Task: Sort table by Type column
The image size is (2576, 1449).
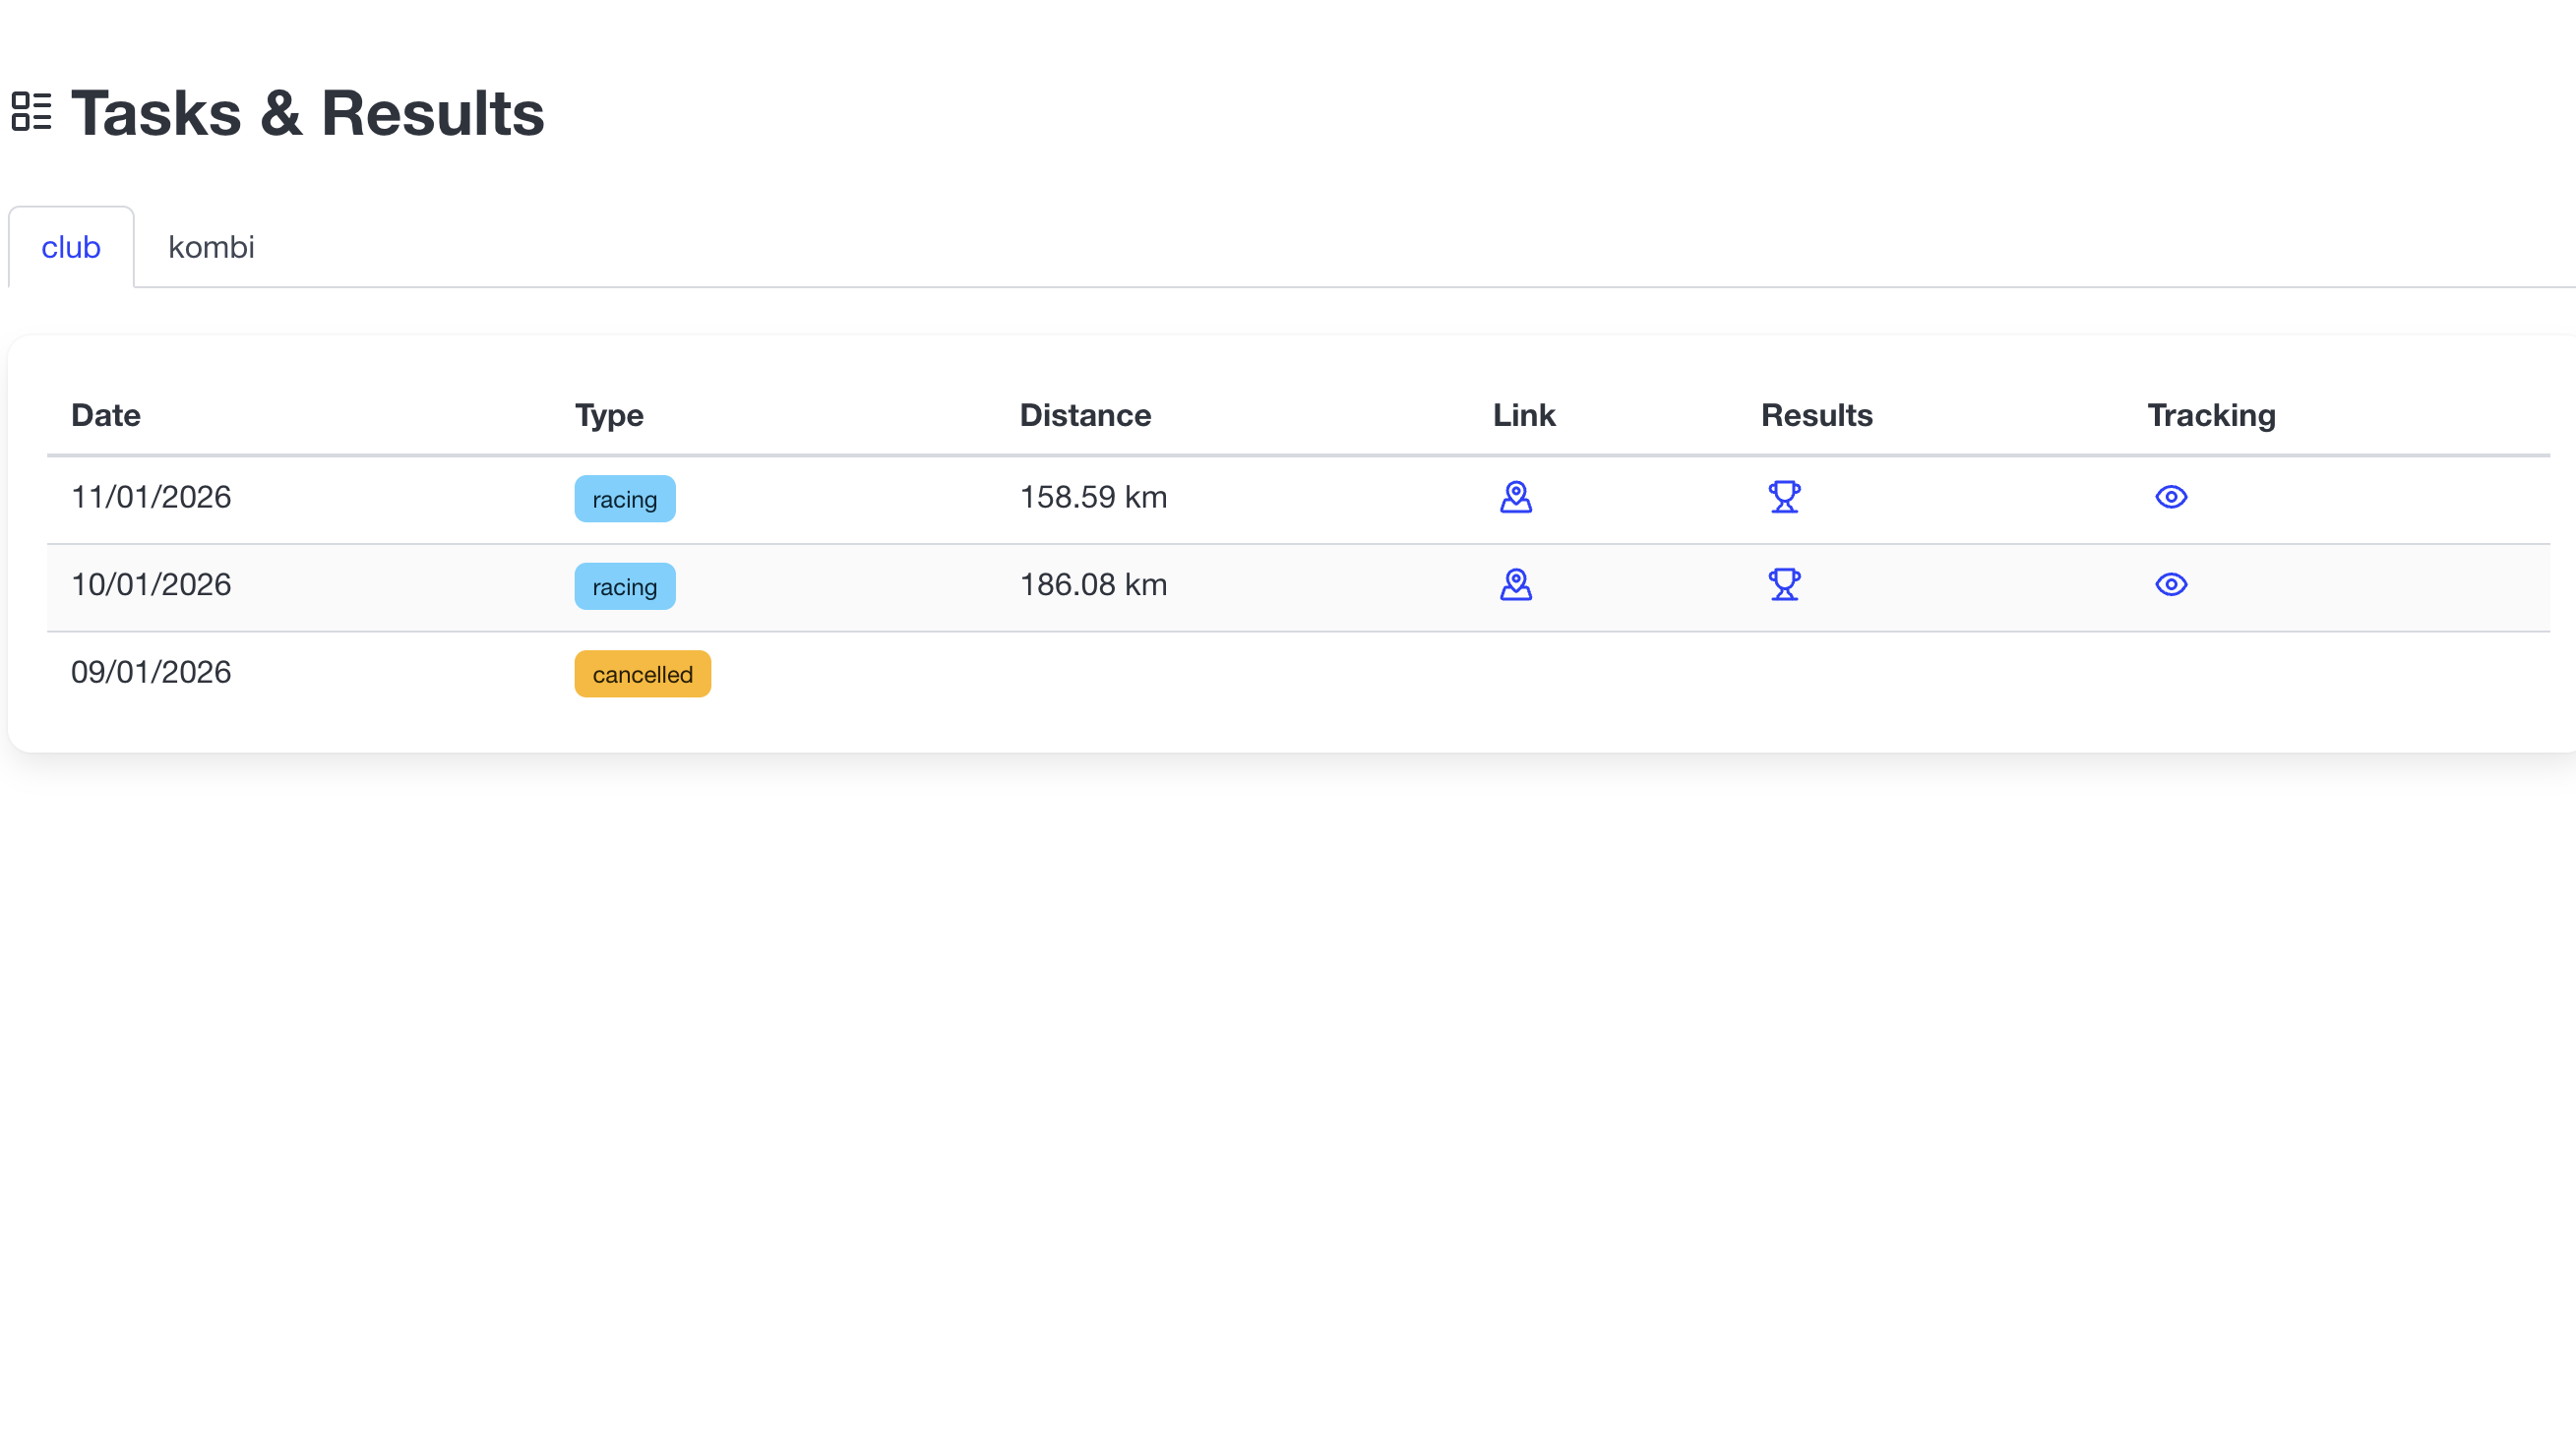Action: (x=608, y=415)
